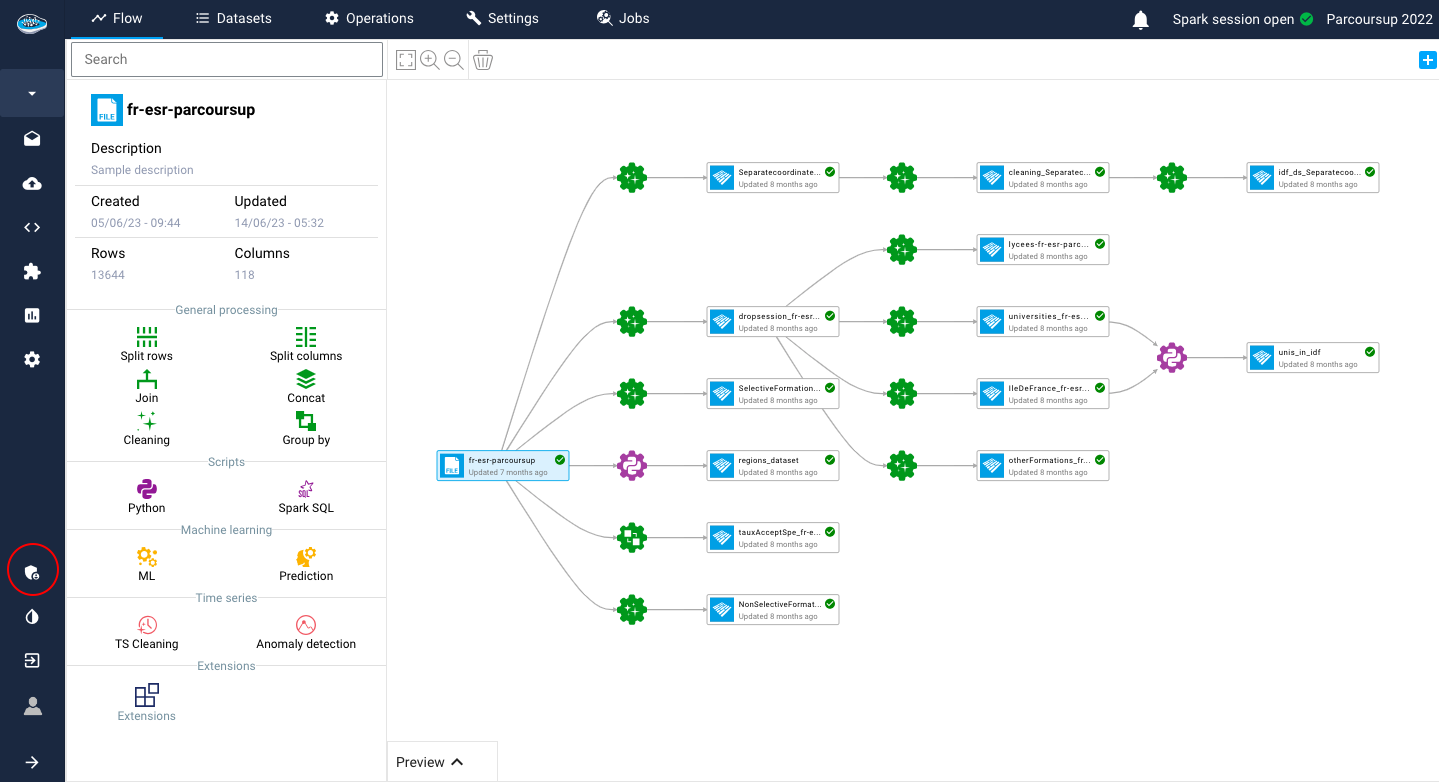Image resolution: width=1439 pixels, height=782 pixels.
Task: Click the zoom in magnifier icon
Action: point(430,60)
